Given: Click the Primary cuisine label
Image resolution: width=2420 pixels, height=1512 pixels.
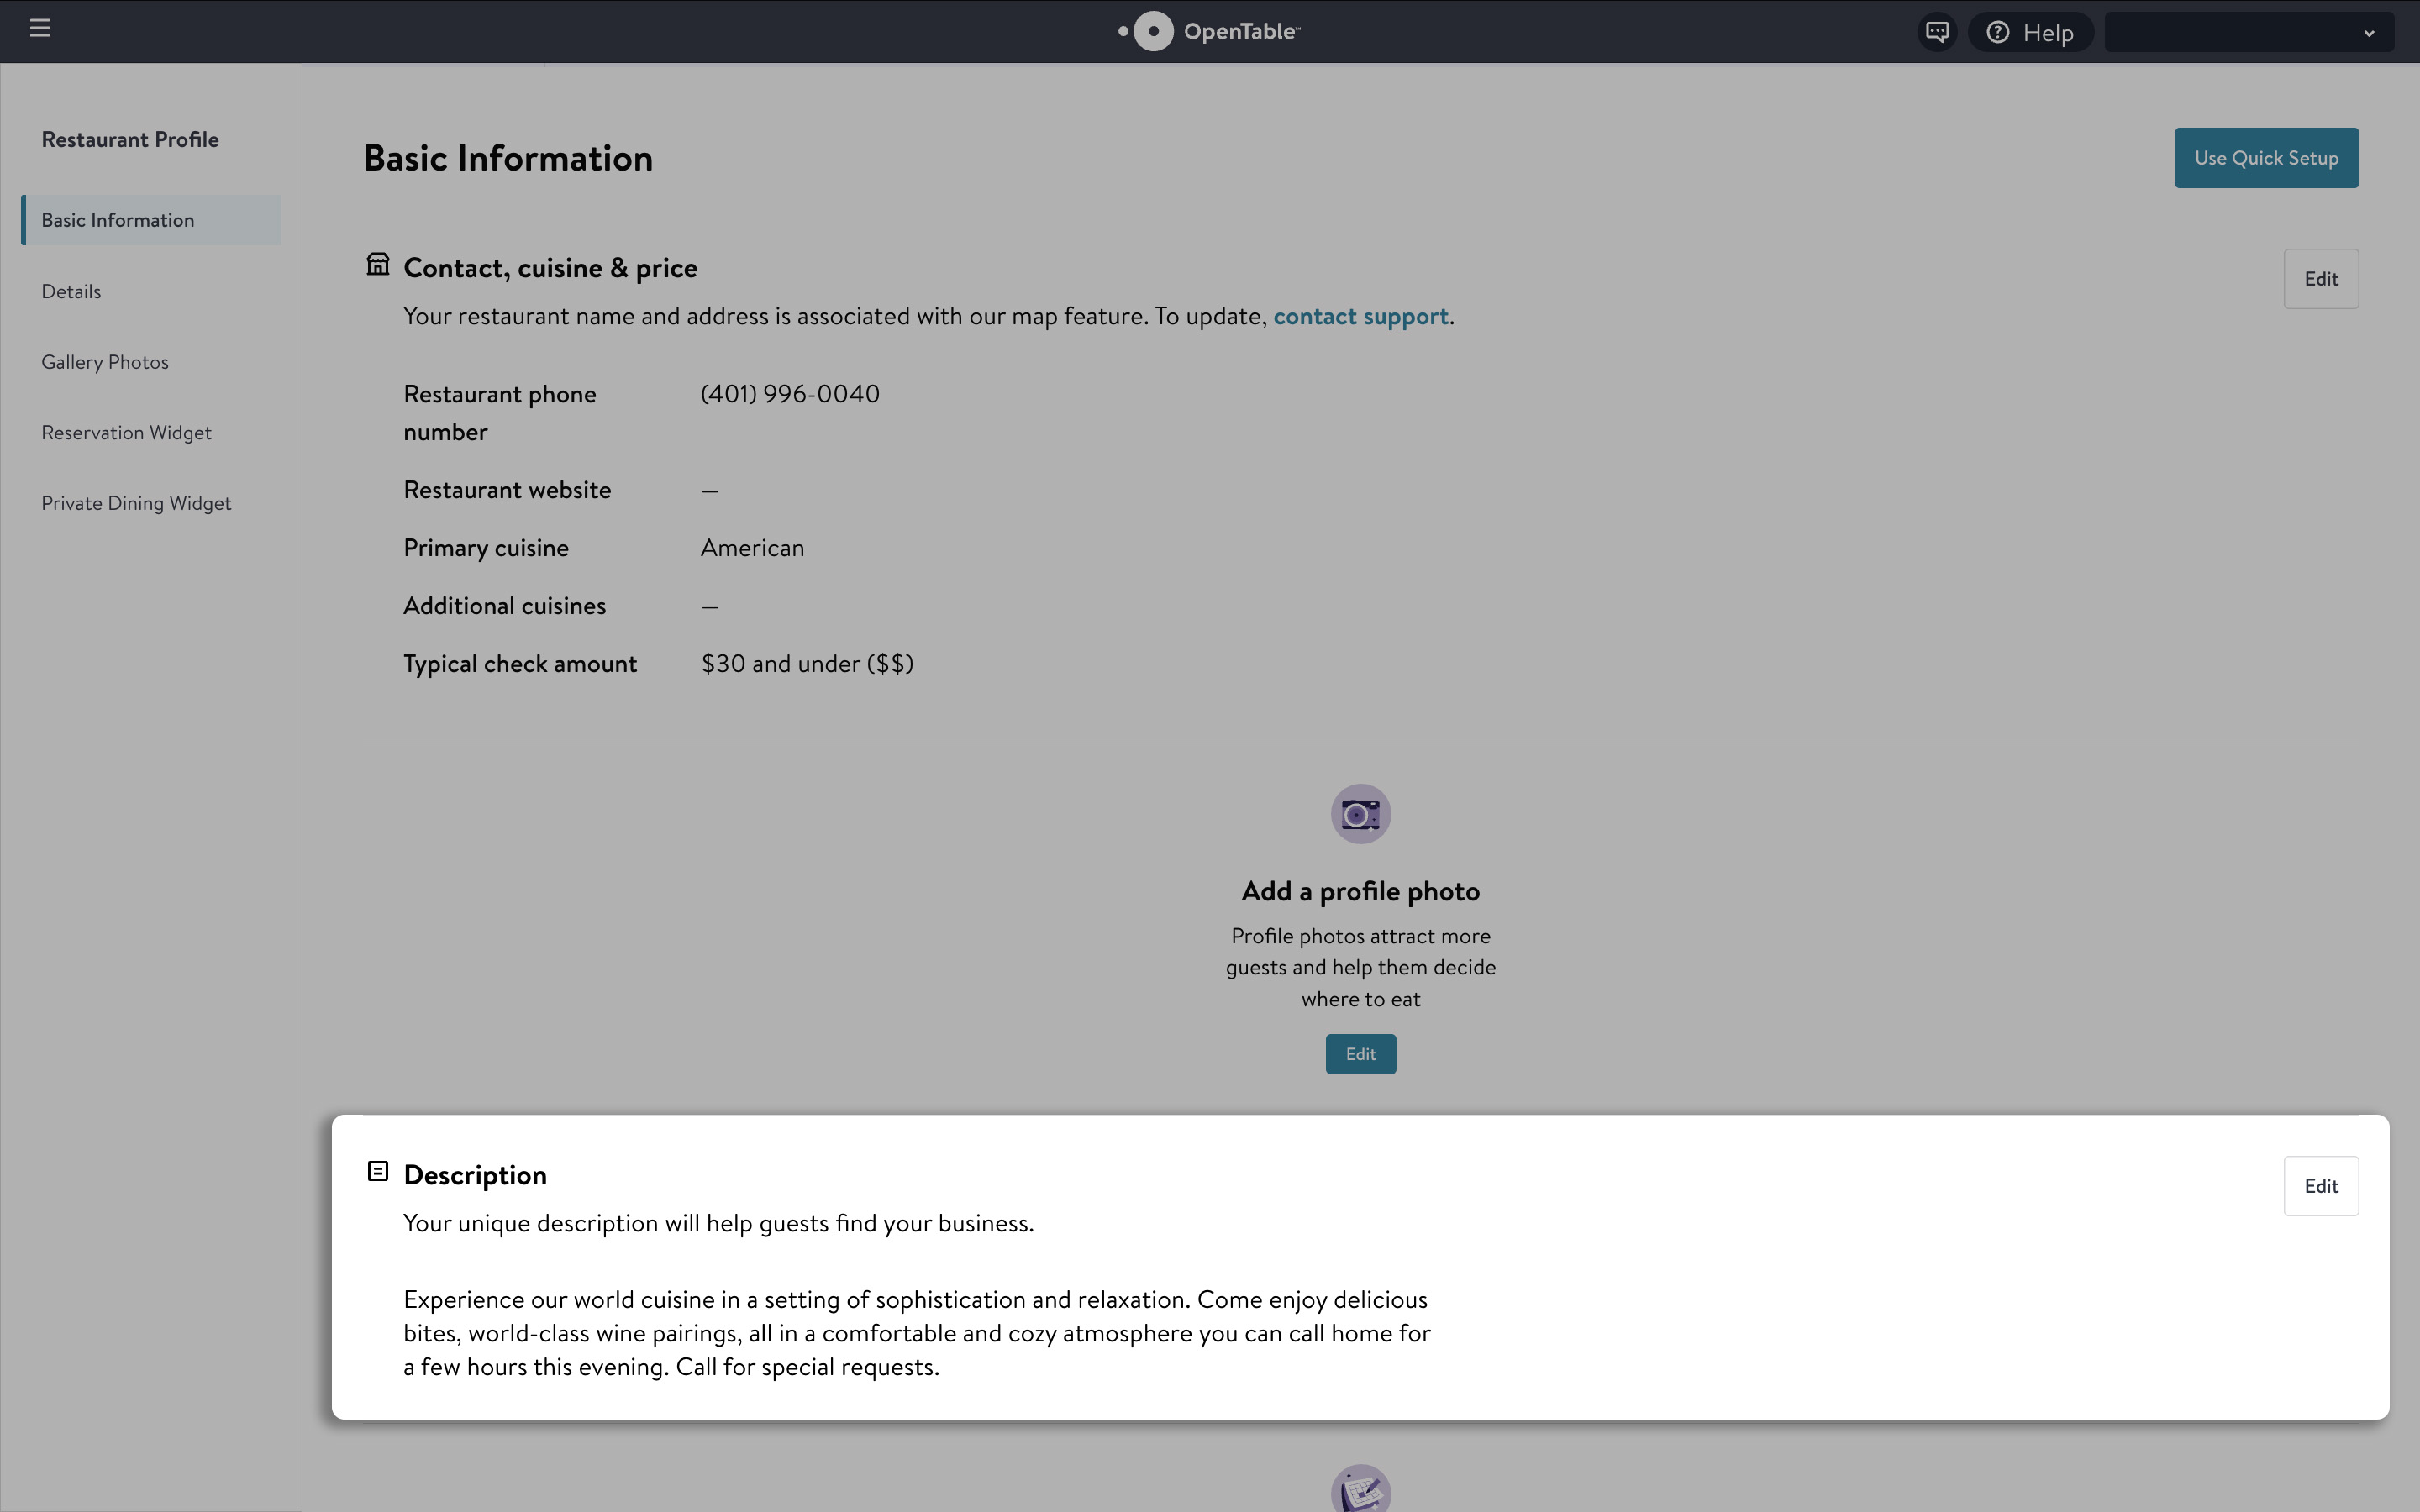Looking at the screenshot, I should [486, 548].
